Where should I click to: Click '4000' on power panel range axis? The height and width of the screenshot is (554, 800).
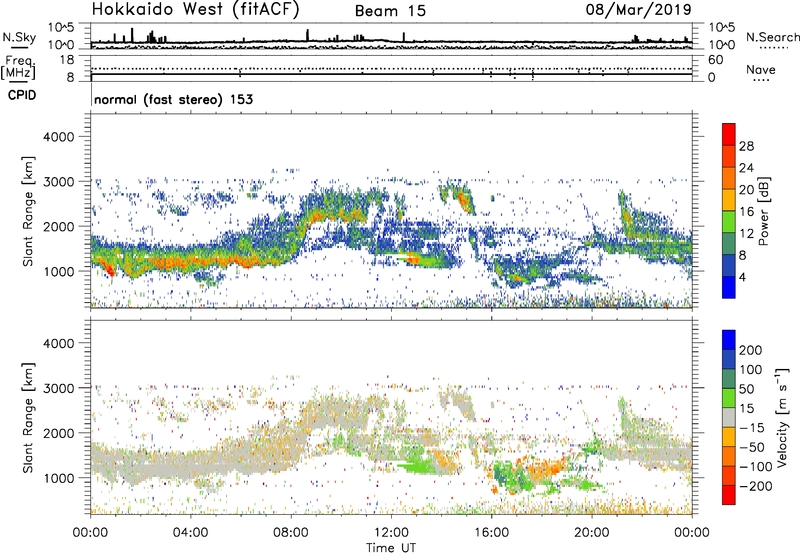[x=58, y=137]
